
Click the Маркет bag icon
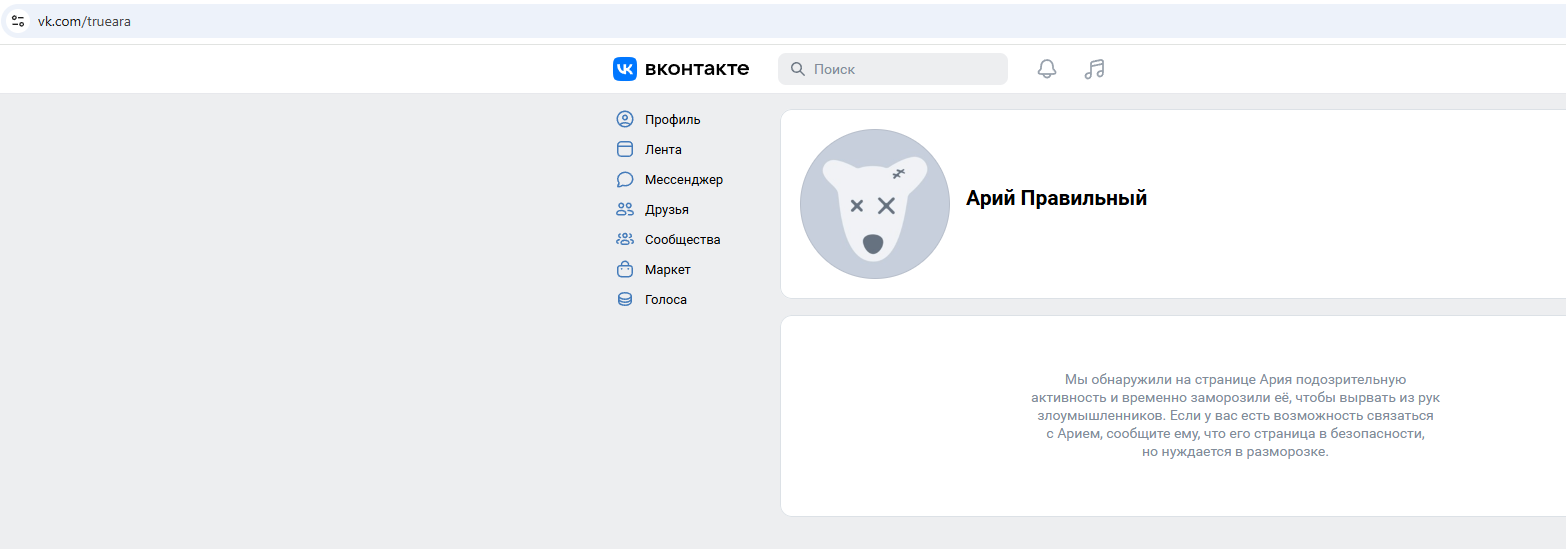click(625, 270)
